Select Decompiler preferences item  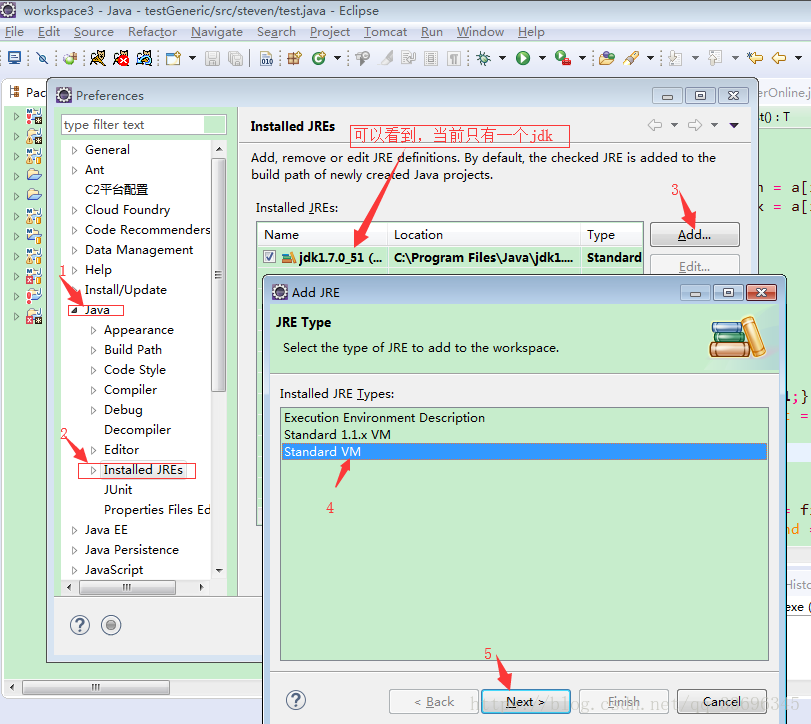tap(138, 430)
